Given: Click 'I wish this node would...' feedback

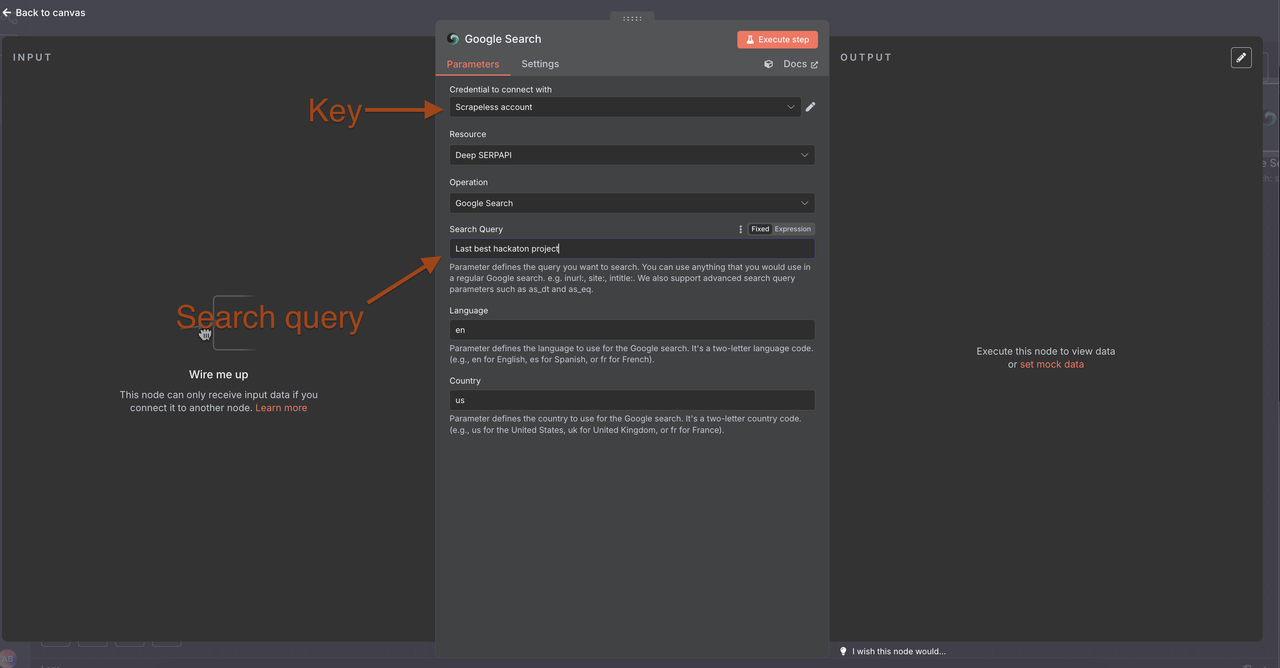Looking at the screenshot, I should click(x=898, y=651).
